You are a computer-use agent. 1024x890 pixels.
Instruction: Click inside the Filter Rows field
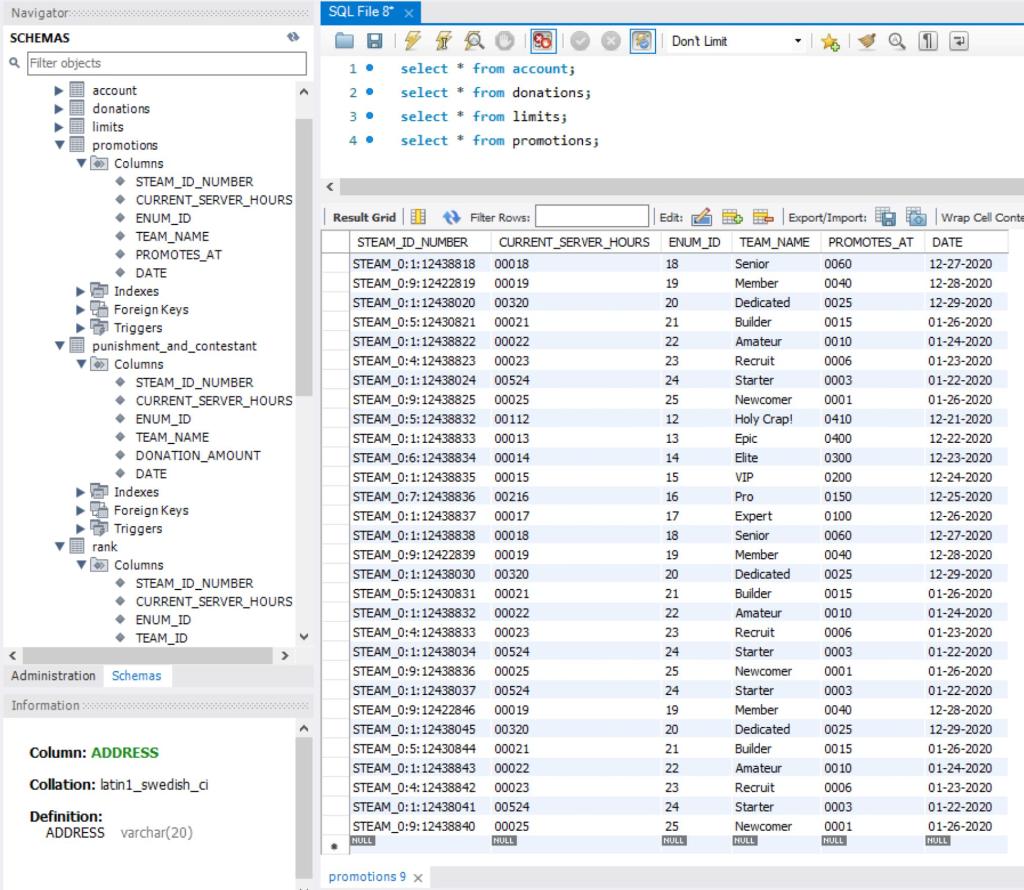(x=592, y=215)
